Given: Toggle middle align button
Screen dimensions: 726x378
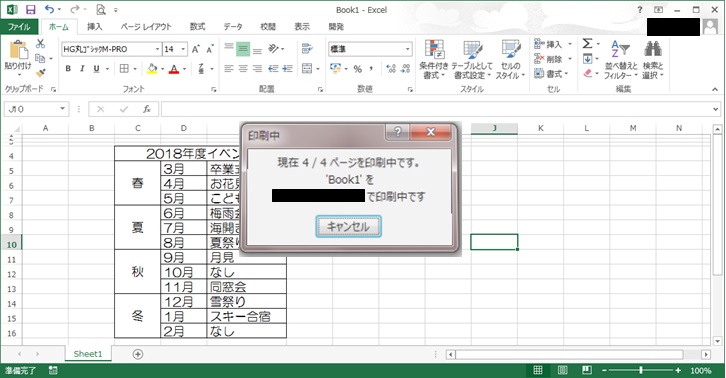Looking at the screenshot, I should tap(243, 49).
